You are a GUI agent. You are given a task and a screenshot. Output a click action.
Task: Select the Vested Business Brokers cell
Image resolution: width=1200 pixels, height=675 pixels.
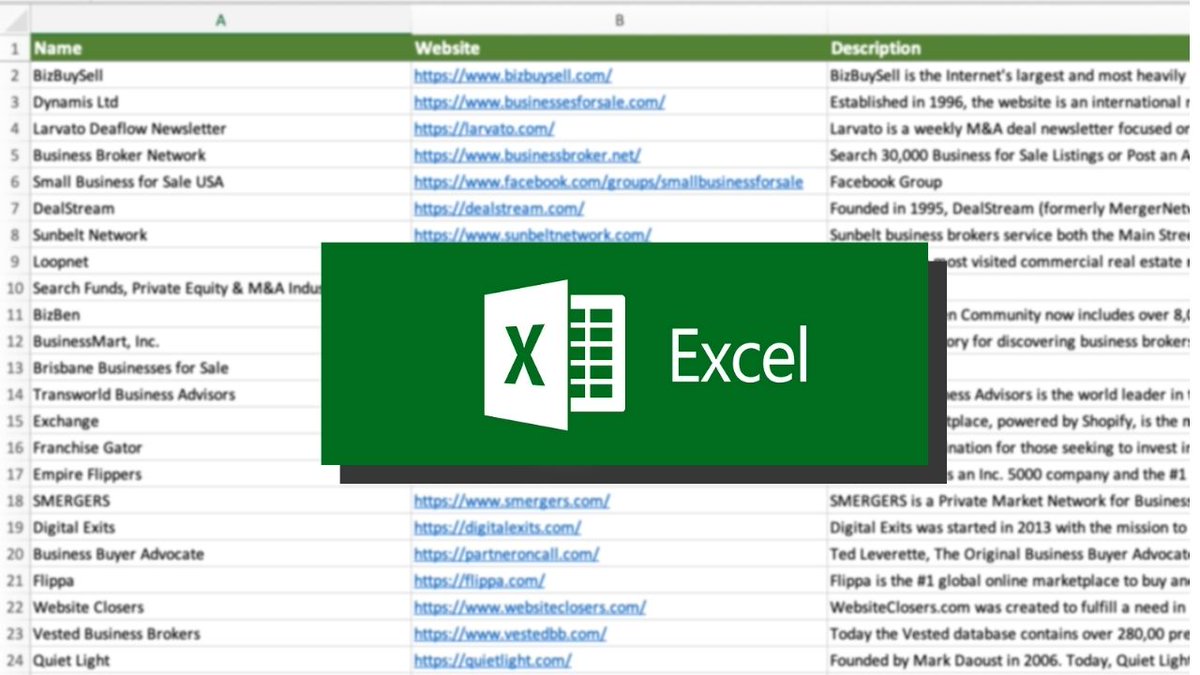[220, 634]
